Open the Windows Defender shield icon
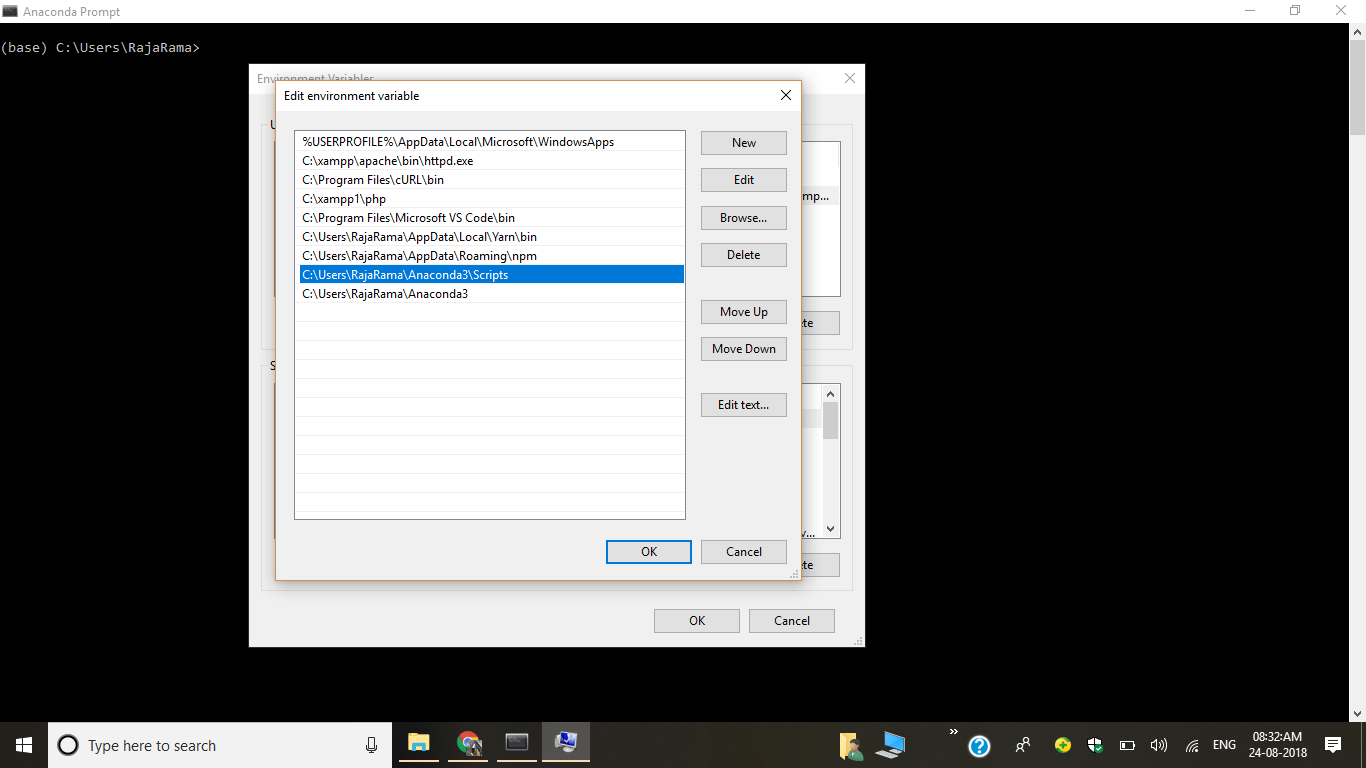1366x768 pixels. [1095, 745]
